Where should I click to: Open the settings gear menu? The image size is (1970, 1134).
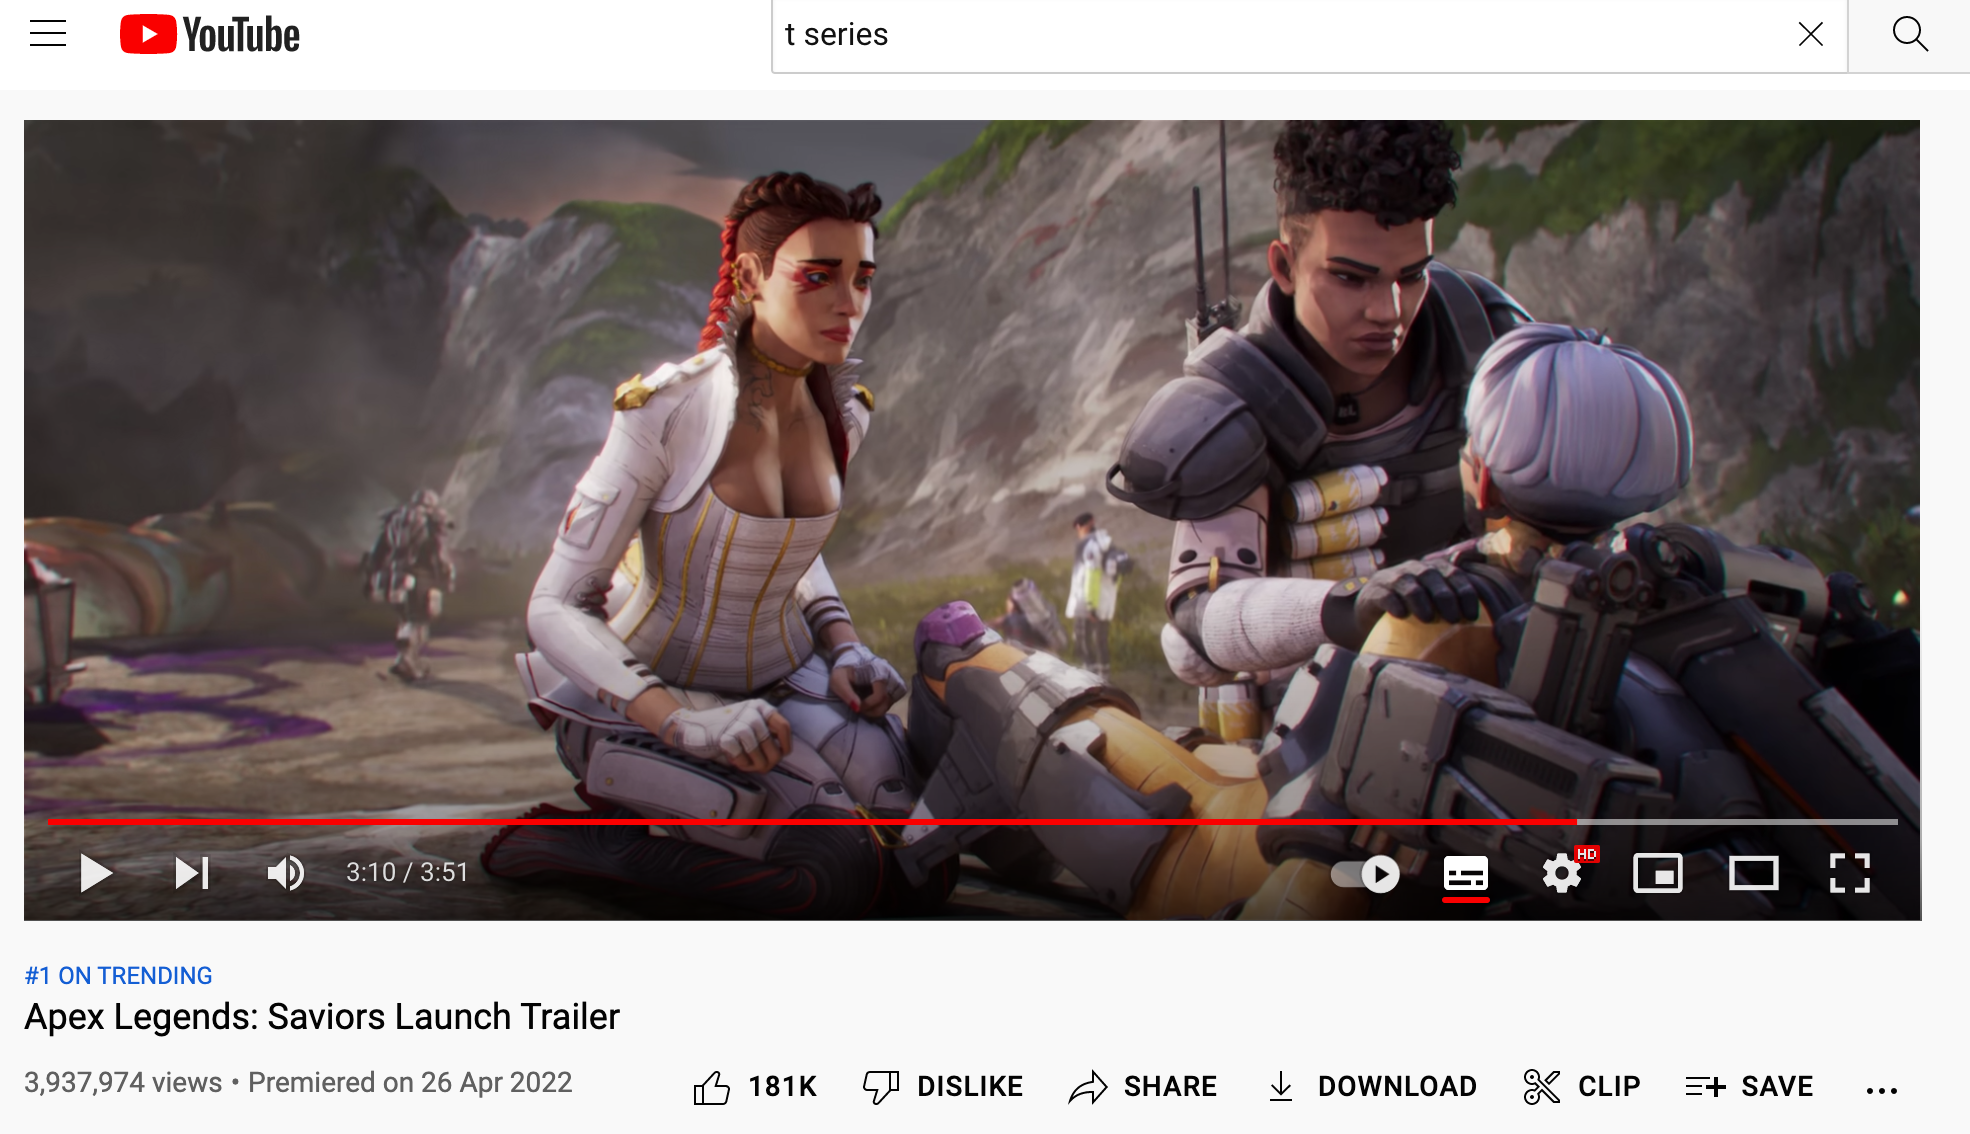tap(1562, 874)
